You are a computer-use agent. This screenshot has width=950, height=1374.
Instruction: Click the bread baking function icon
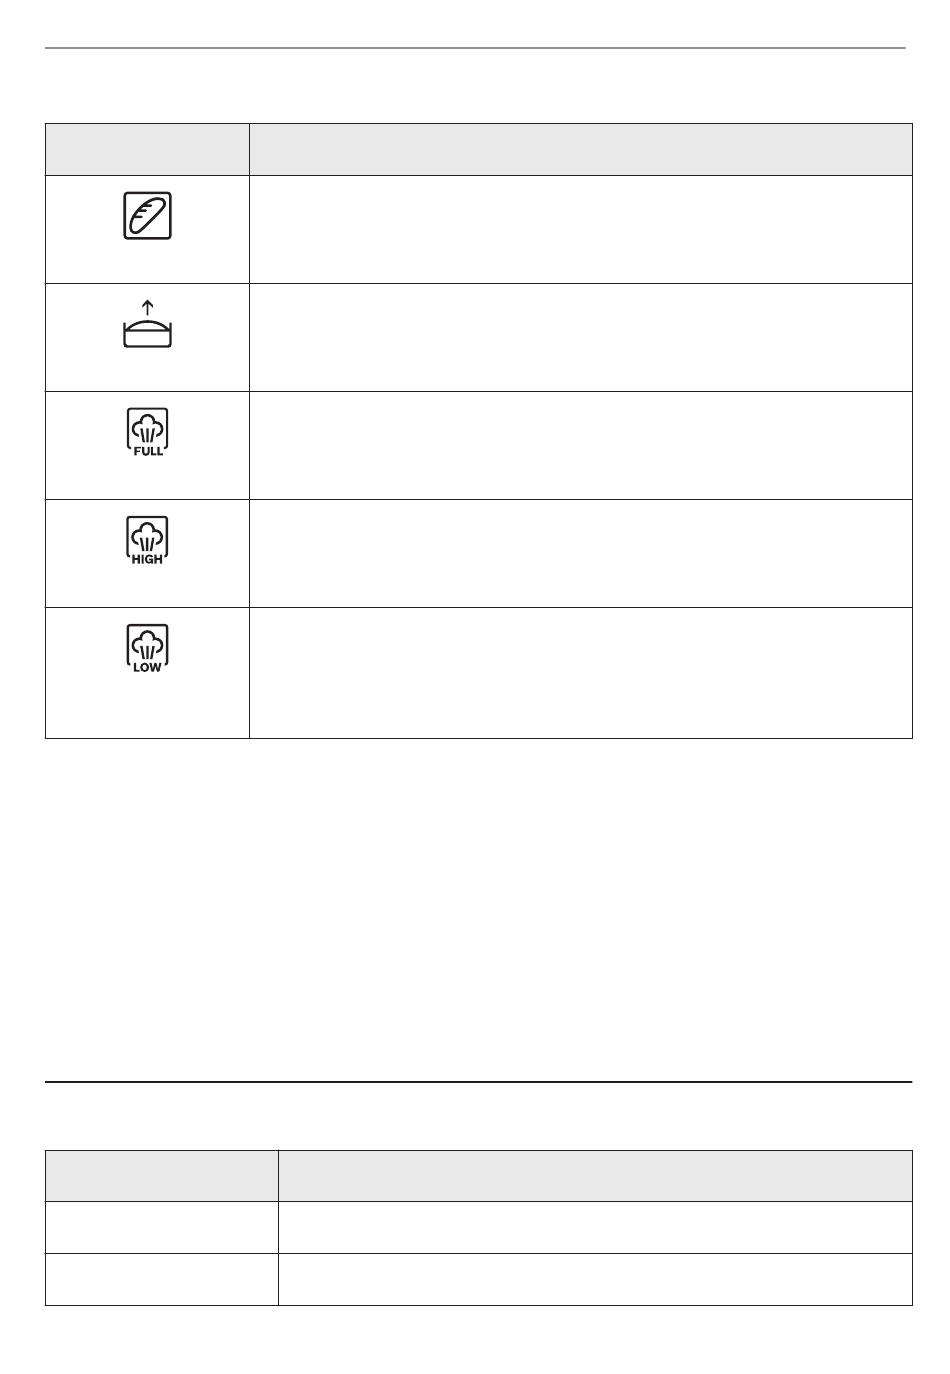coord(147,216)
